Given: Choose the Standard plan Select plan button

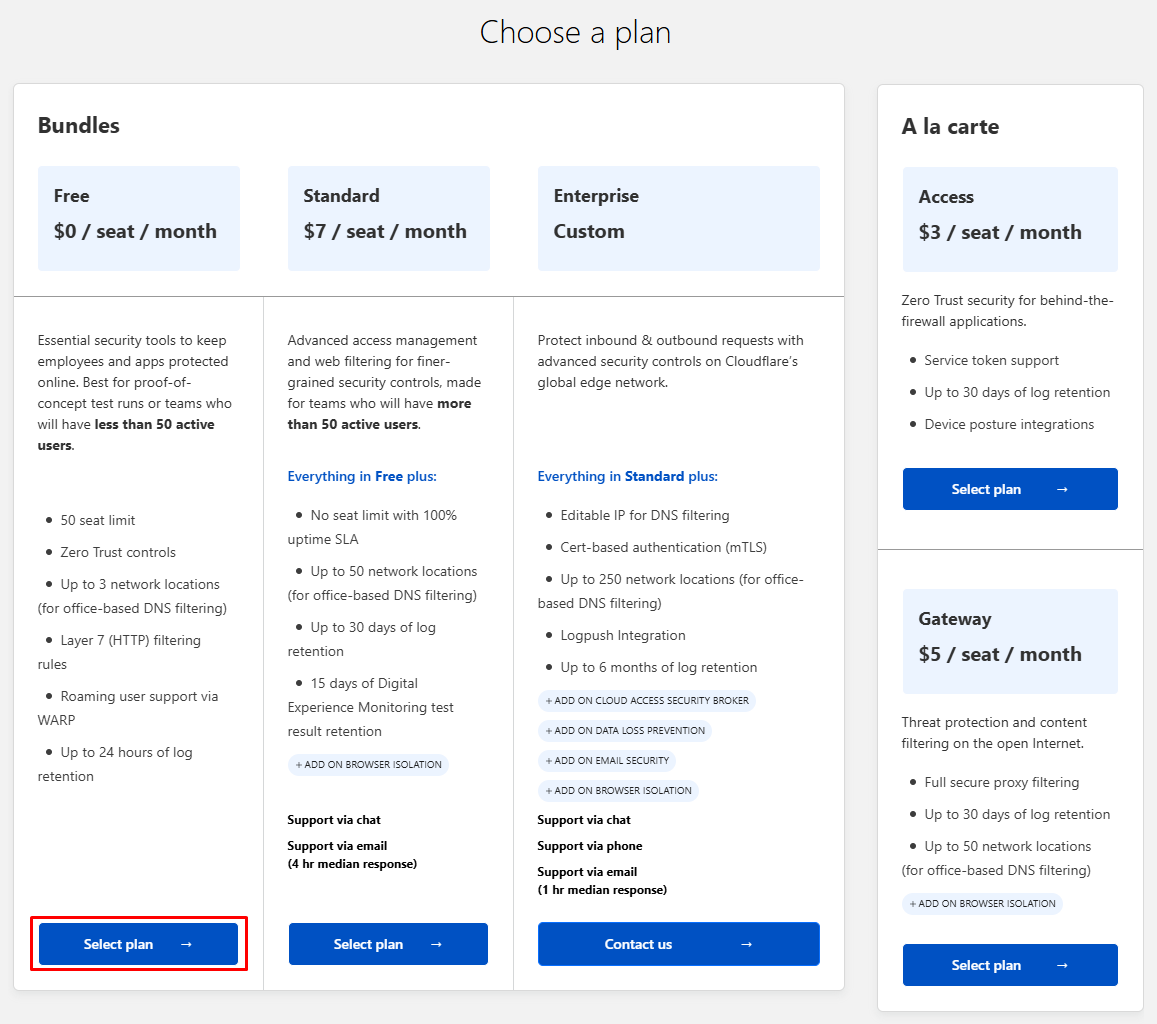Looking at the screenshot, I should click(x=388, y=944).
